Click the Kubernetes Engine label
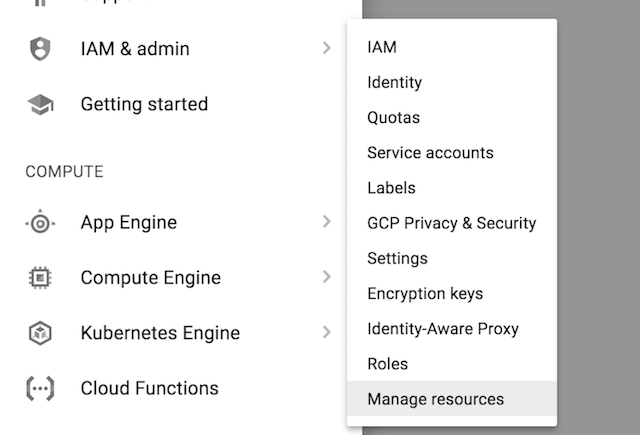 (x=160, y=333)
